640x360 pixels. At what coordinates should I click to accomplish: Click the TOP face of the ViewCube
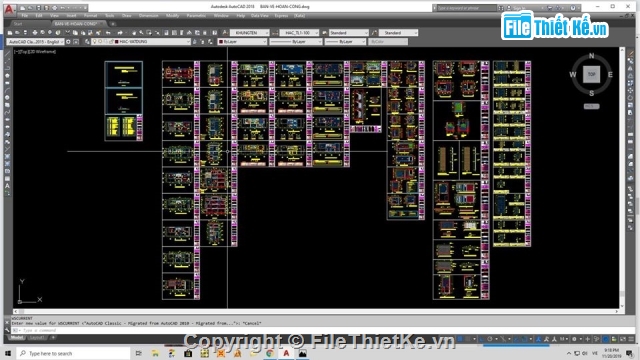pos(591,74)
